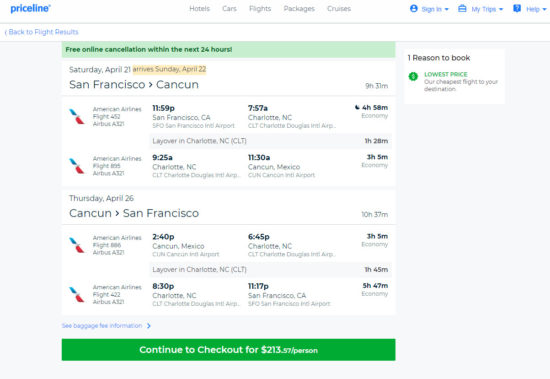
Task: Click the American Airlines logo for Flight 422
Action: (77, 294)
